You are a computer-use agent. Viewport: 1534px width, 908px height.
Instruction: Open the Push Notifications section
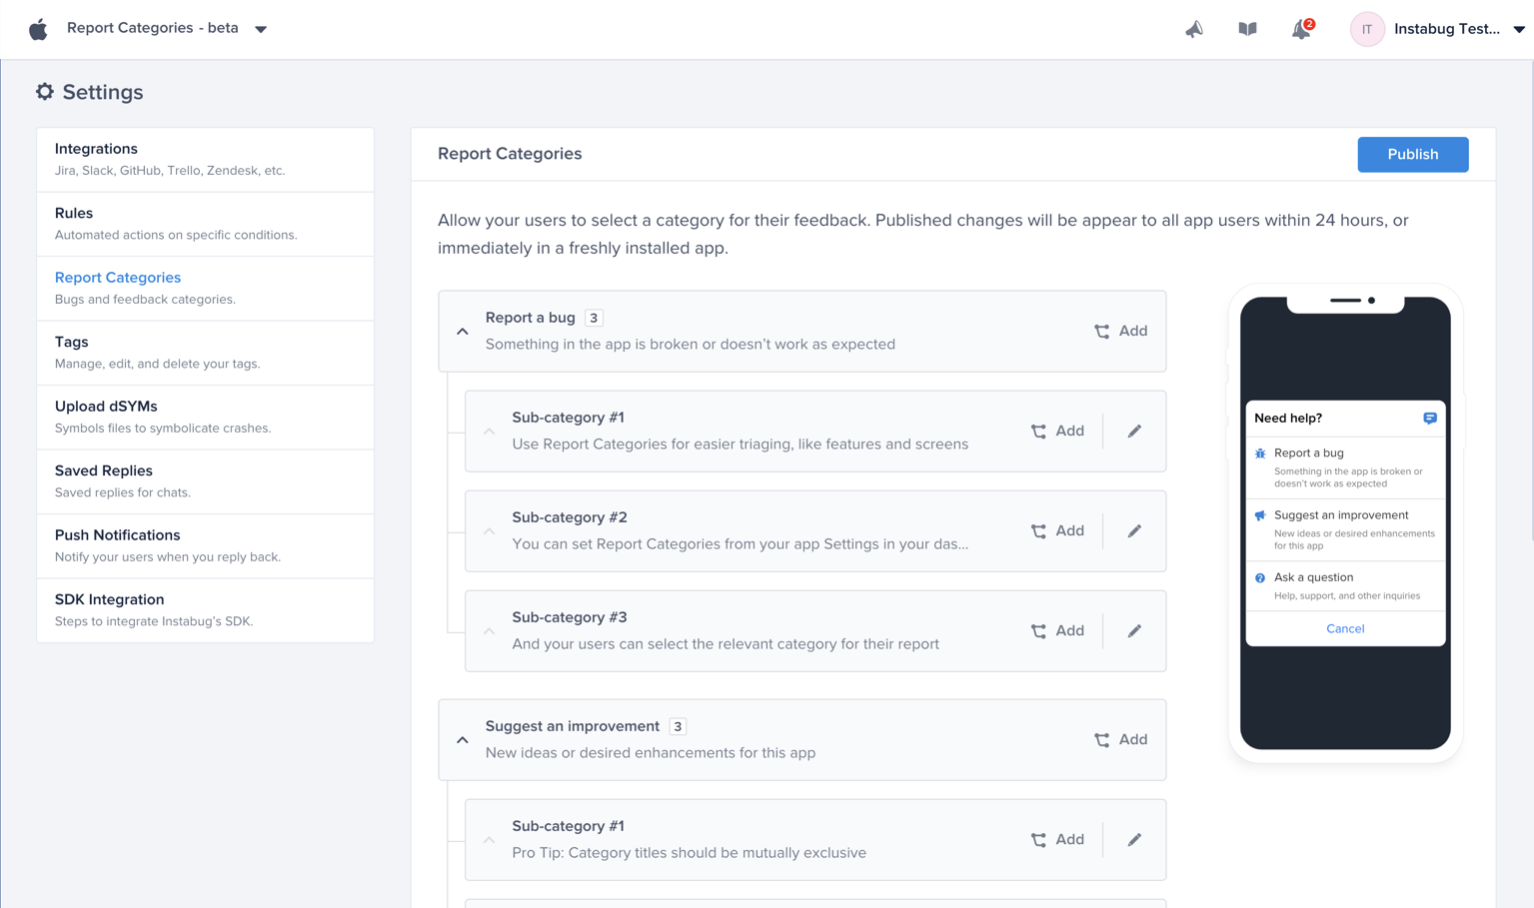pos(205,546)
